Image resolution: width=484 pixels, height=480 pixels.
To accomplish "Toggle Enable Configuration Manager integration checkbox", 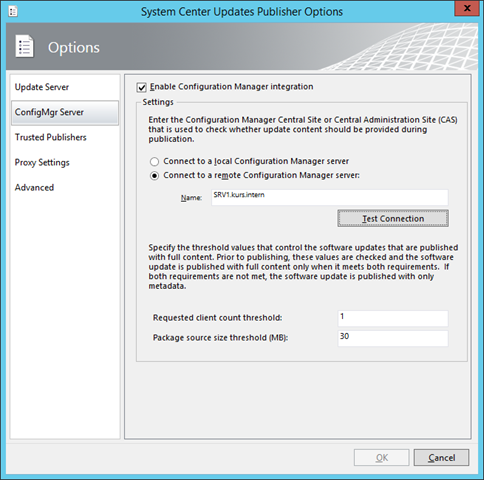I will 141,88.
